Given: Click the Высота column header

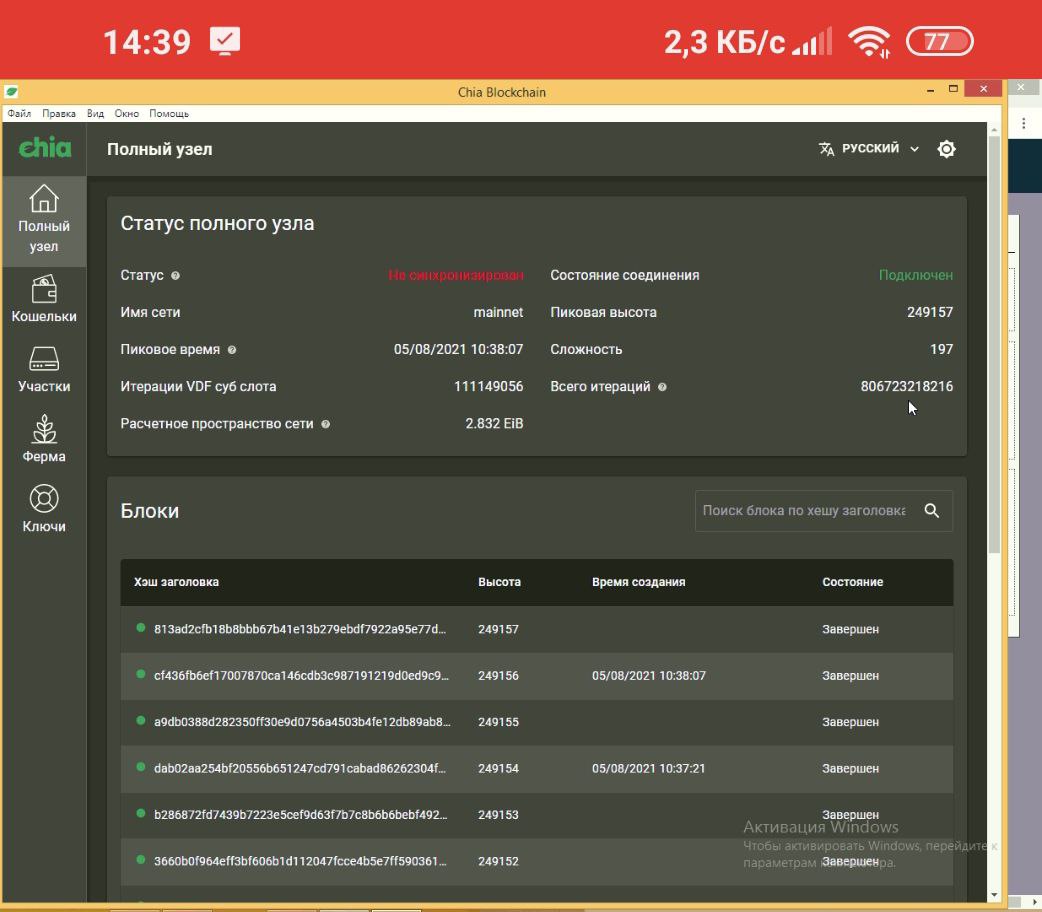Looking at the screenshot, I should pyautogui.click(x=499, y=582).
